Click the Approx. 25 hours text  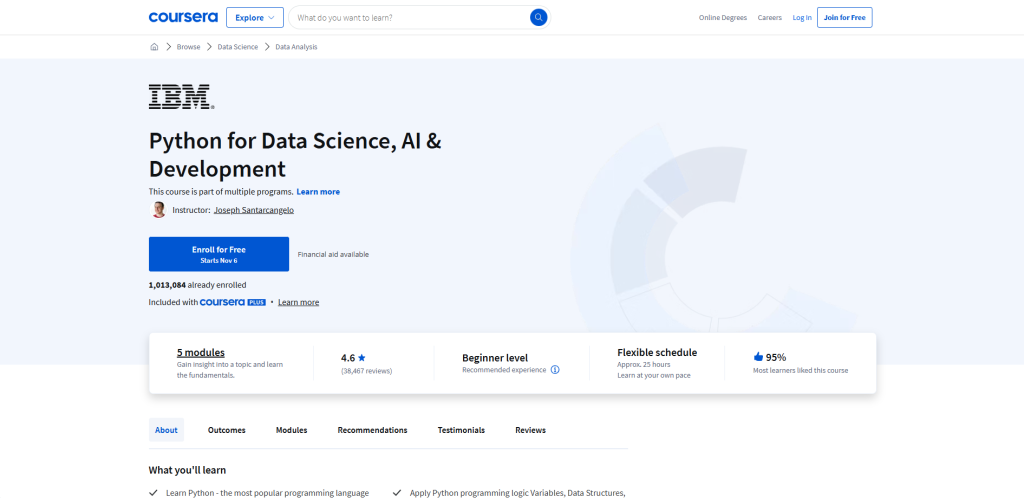(644, 364)
